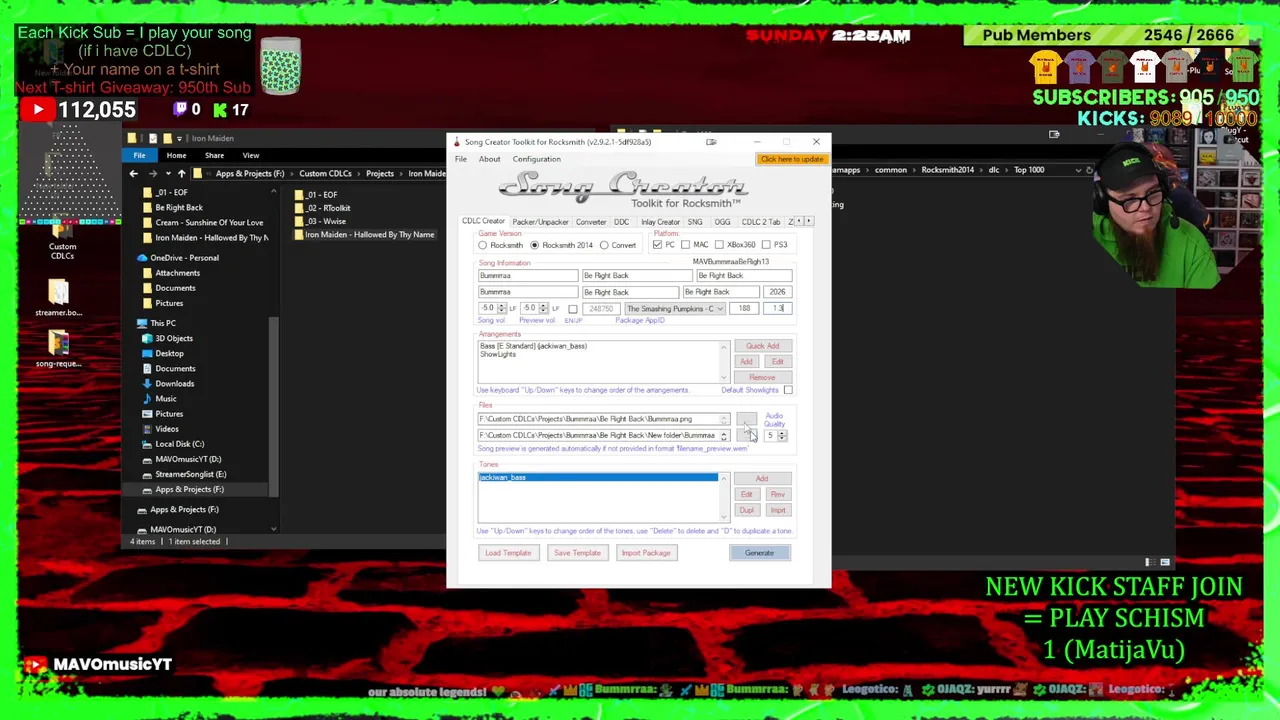1280x720 pixels.
Task: Select the Convert game version radio button
Action: click(x=604, y=245)
